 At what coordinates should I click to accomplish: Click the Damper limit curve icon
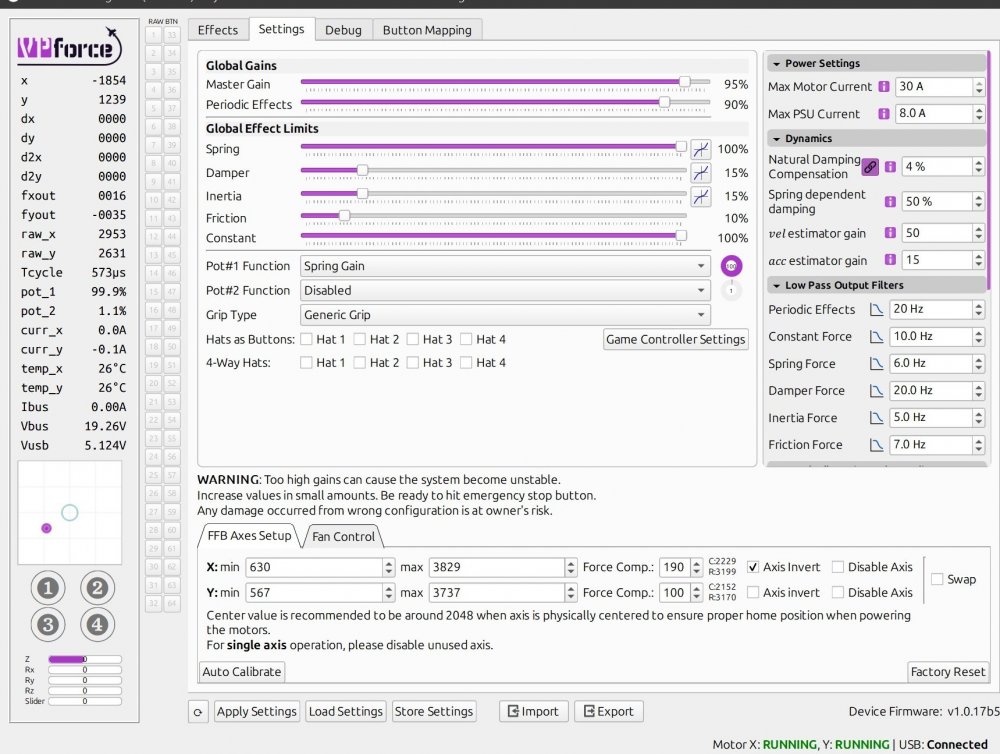(x=701, y=173)
